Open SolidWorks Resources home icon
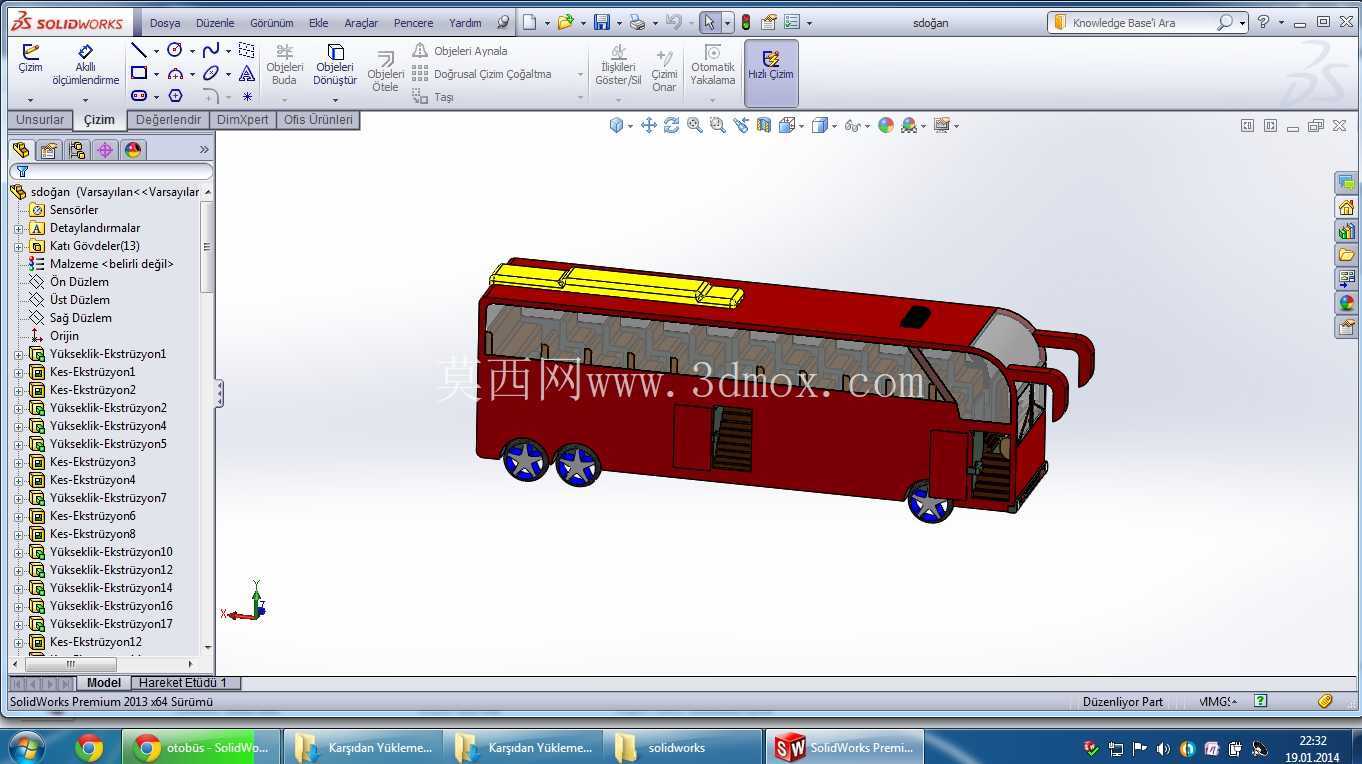The width and height of the screenshot is (1362, 764). coord(1346,207)
